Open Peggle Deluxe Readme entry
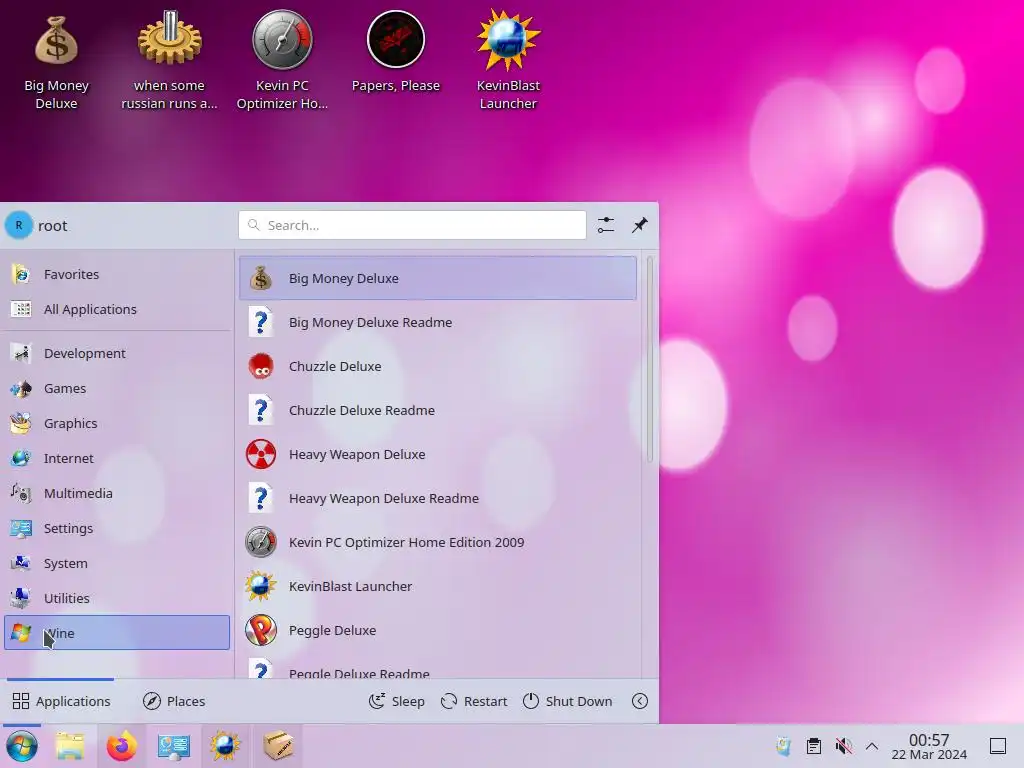Image resolution: width=1024 pixels, height=768 pixels. pos(438,667)
